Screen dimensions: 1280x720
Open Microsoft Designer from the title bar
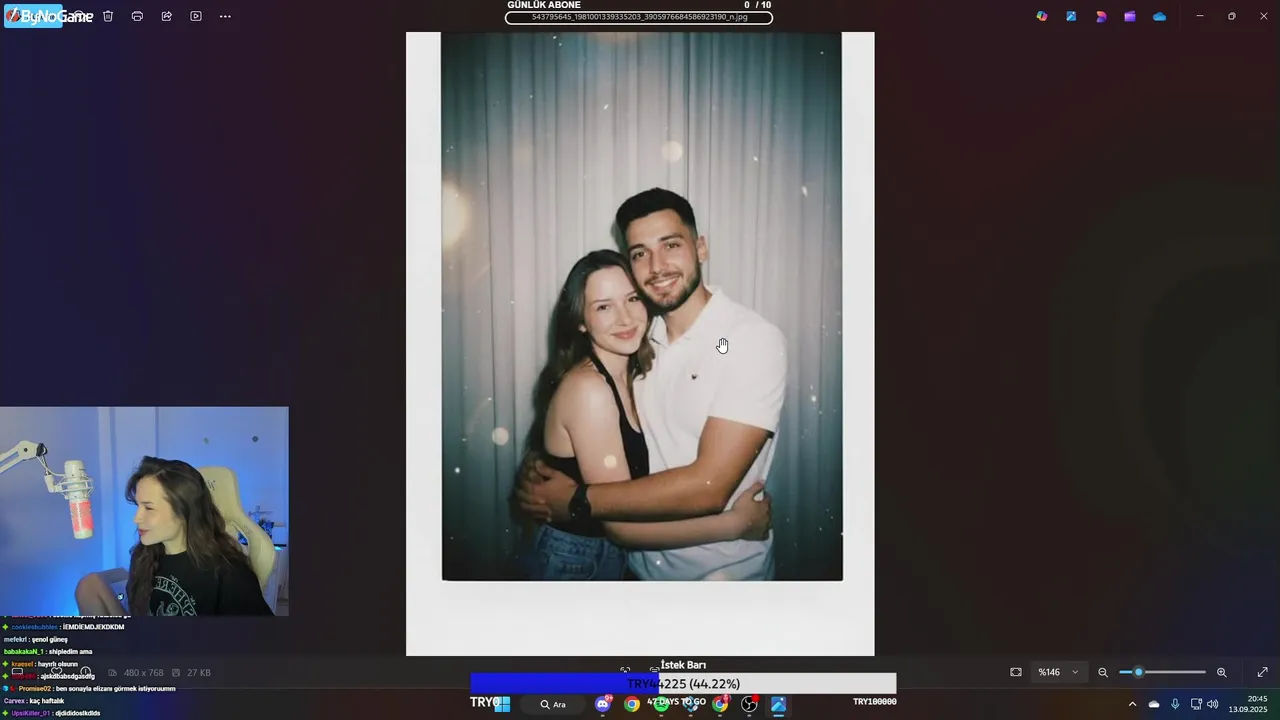coord(1101,16)
